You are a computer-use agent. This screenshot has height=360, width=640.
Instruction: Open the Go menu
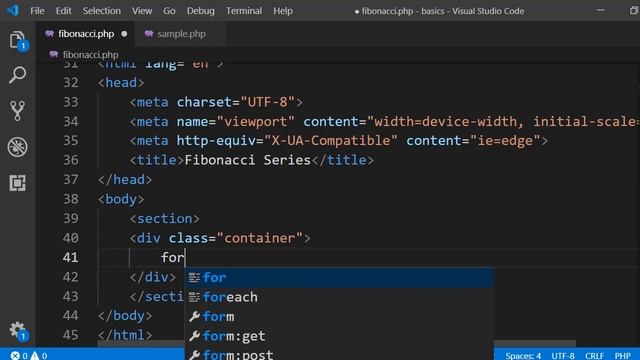(169, 11)
